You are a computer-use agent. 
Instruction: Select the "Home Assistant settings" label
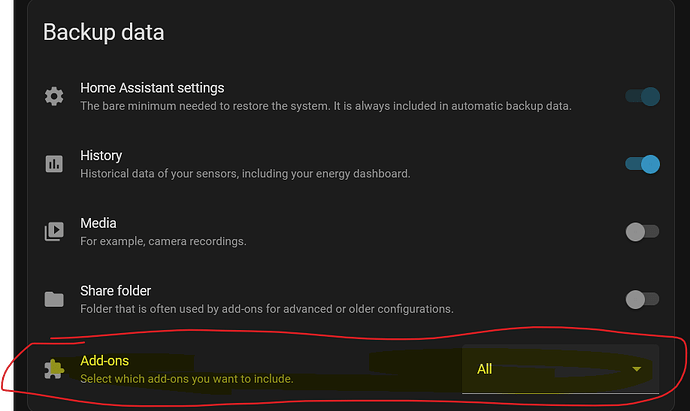pyautogui.click(x=152, y=88)
